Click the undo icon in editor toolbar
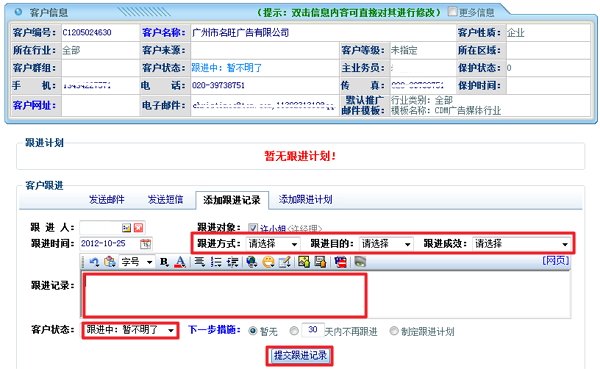Viewport: 600px width, 369px height. point(94,262)
